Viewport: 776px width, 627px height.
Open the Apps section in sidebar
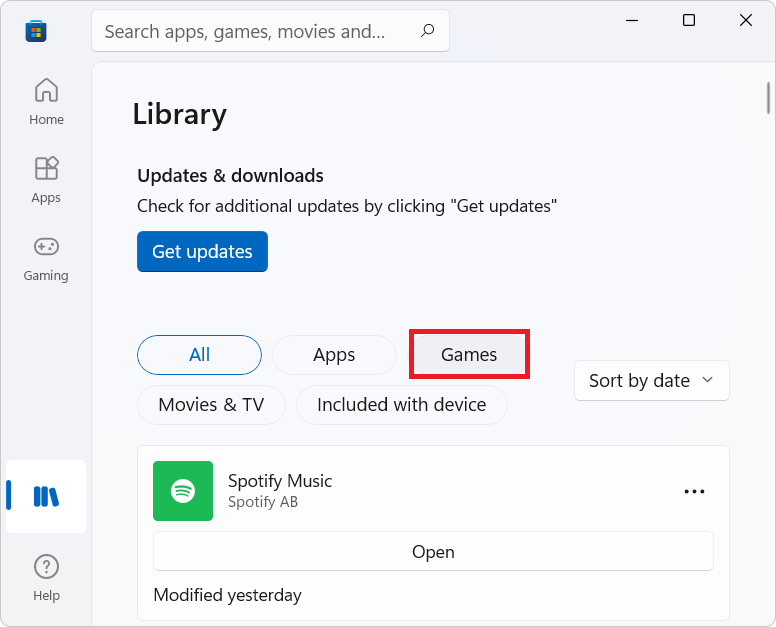[x=46, y=180]
